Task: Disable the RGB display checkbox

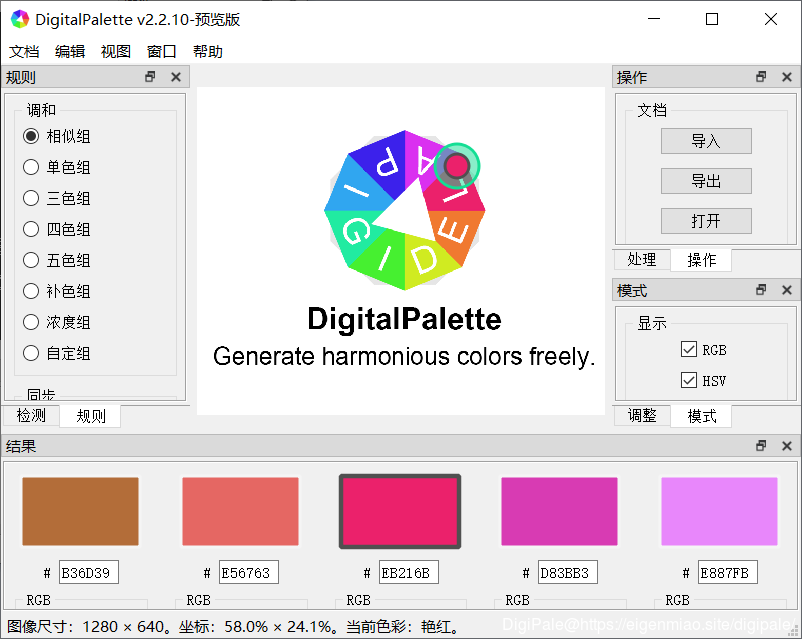Action: click(688, 349)
